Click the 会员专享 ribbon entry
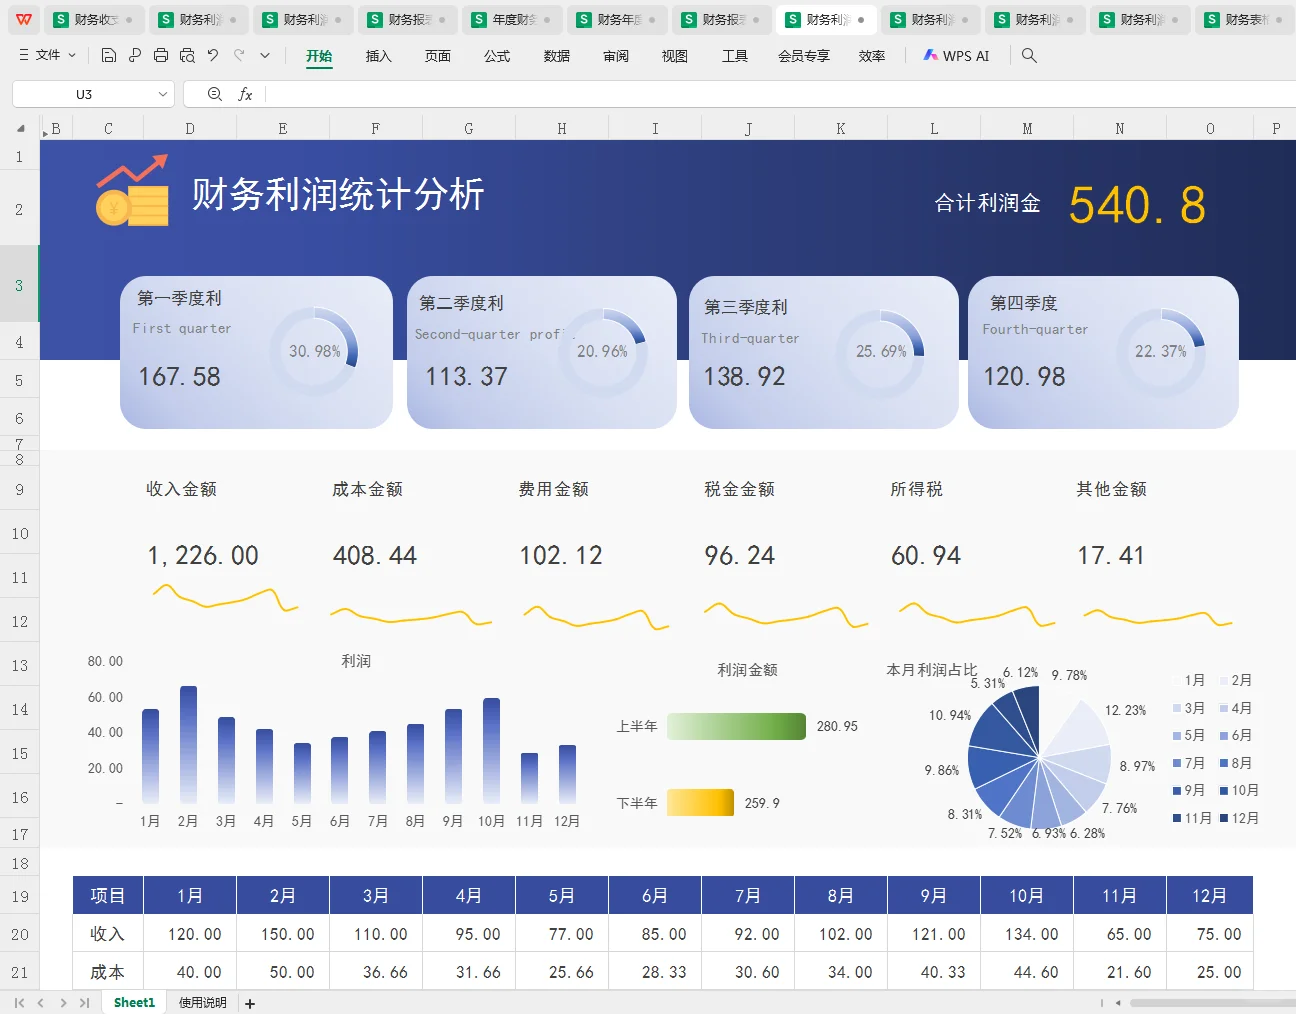Image resolution: width=1296 pixels, height=1014 pixels. (x=804, y=56)
